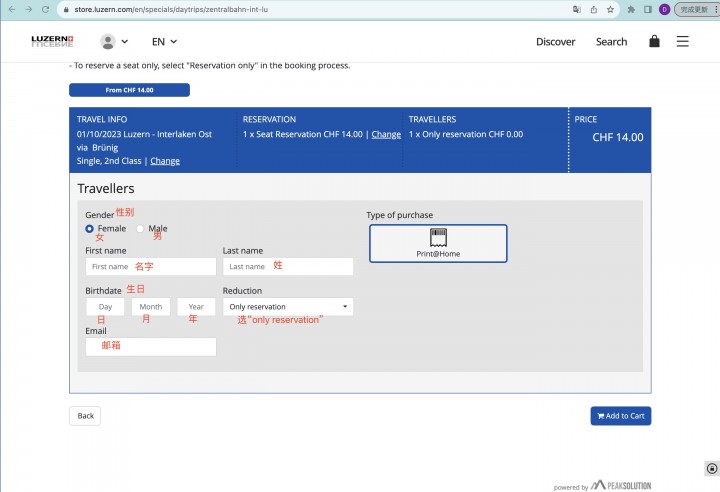Click the browser forward arrow

tap(28, 9)
